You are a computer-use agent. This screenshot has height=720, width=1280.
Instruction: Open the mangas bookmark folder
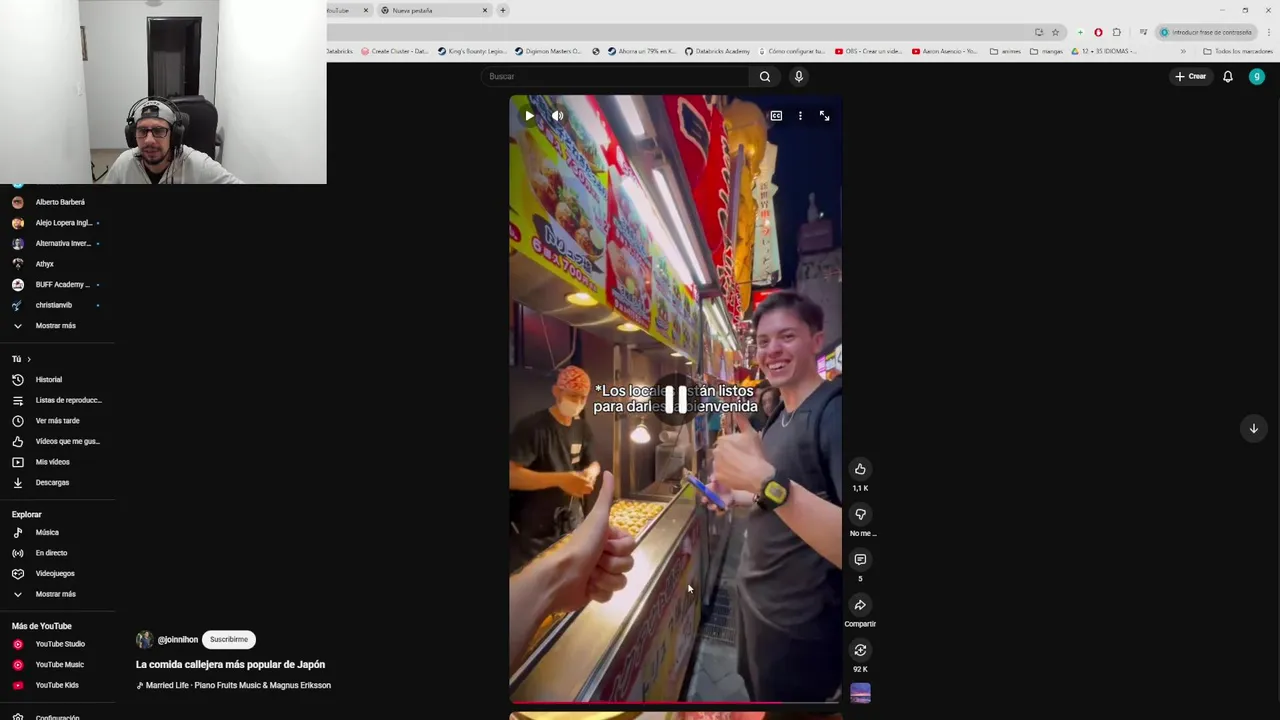coord(1046,51)
